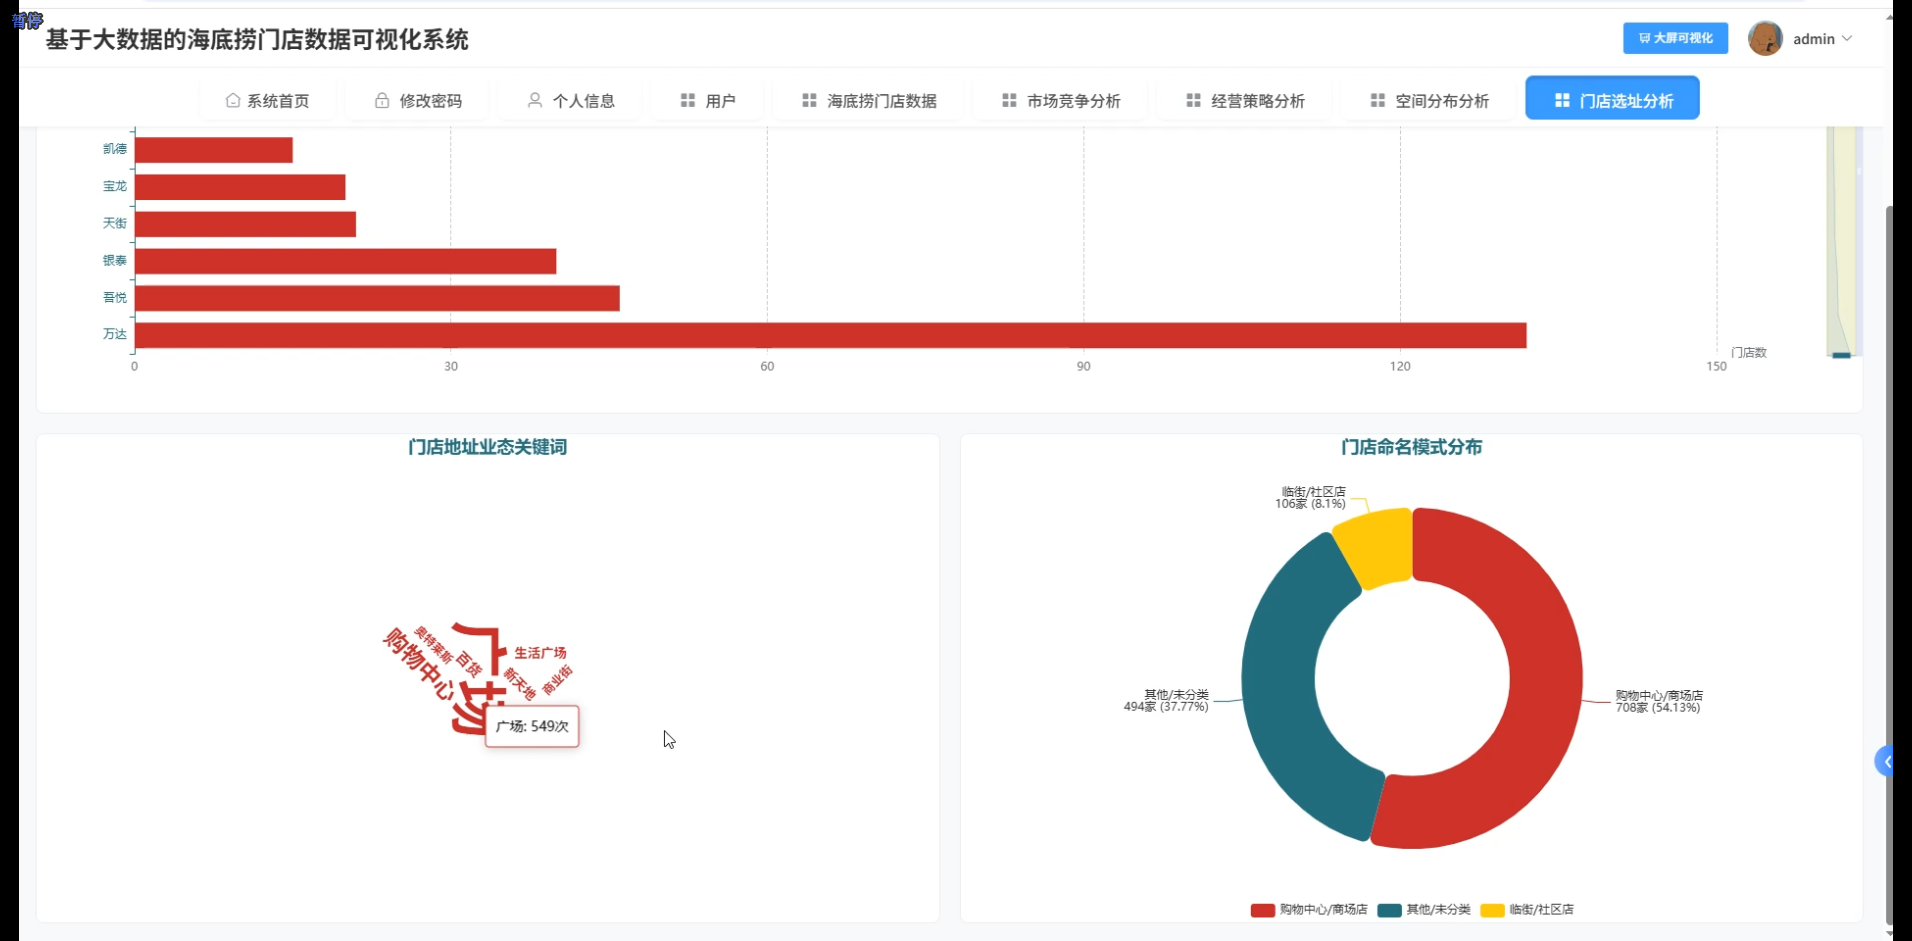
Task: Open the 海底捞门店数据 tab
Action: coord(869,100)
